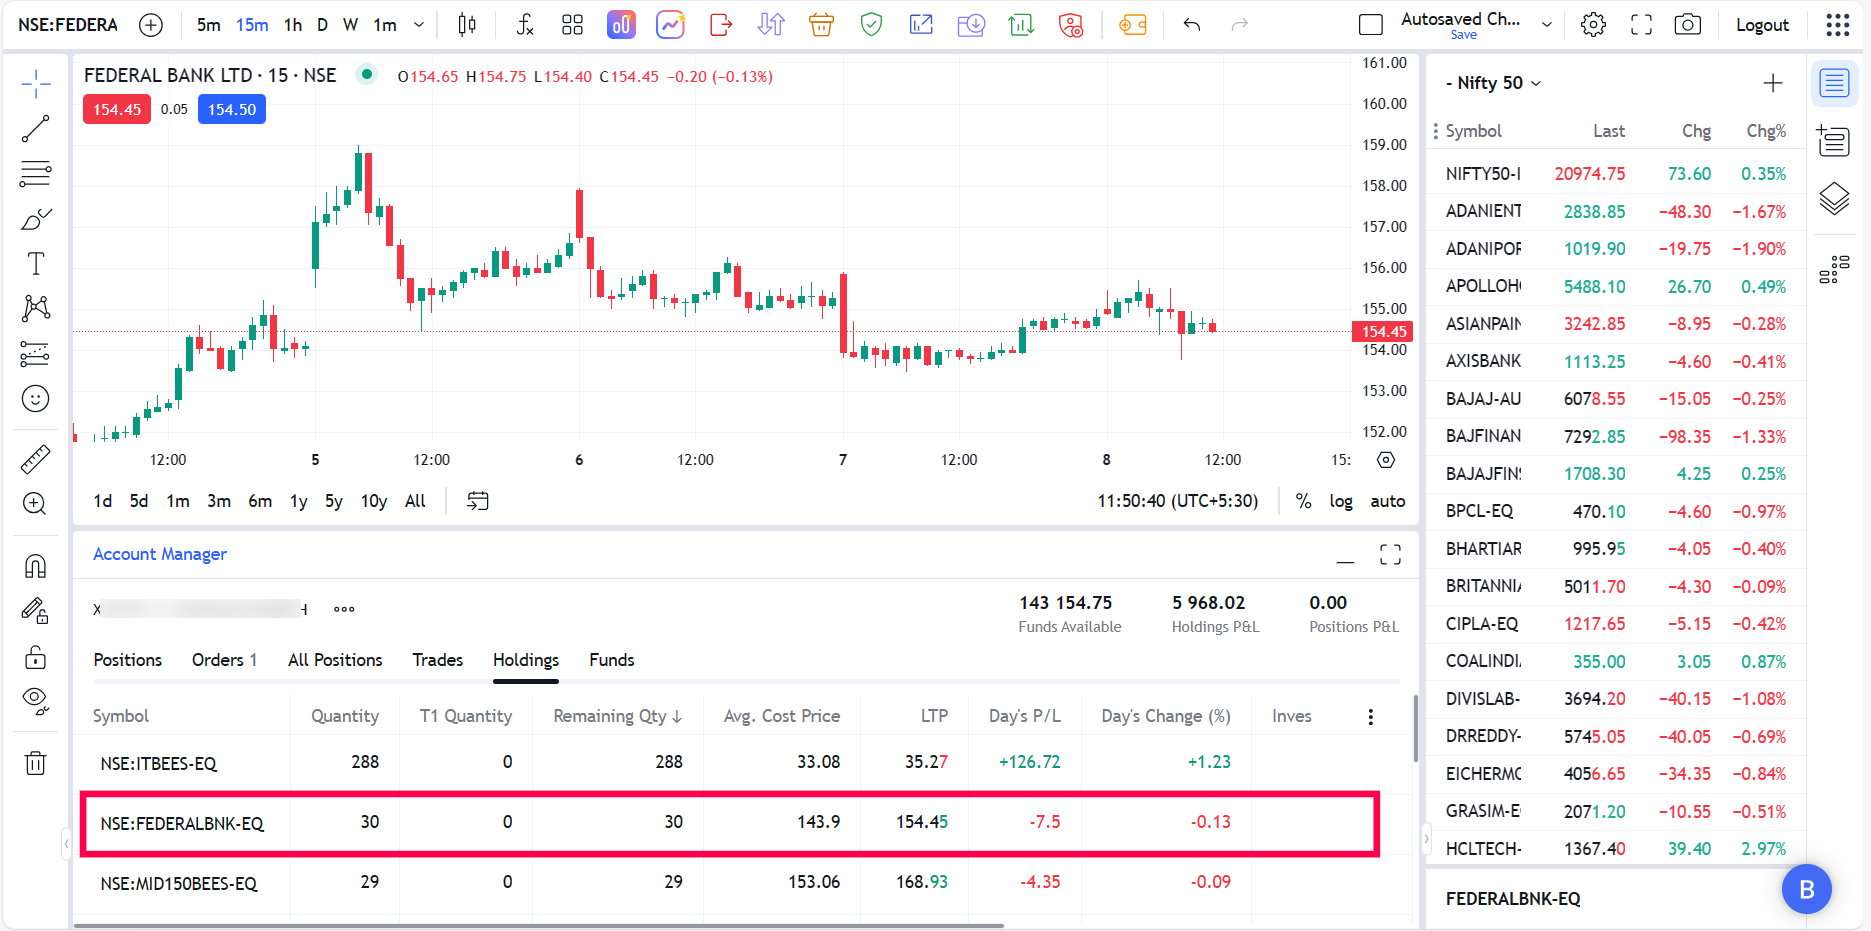Enter fullscreen mode from top toolbar
The height and width of the screenshot is (931, 1871).
(1642, 25)
